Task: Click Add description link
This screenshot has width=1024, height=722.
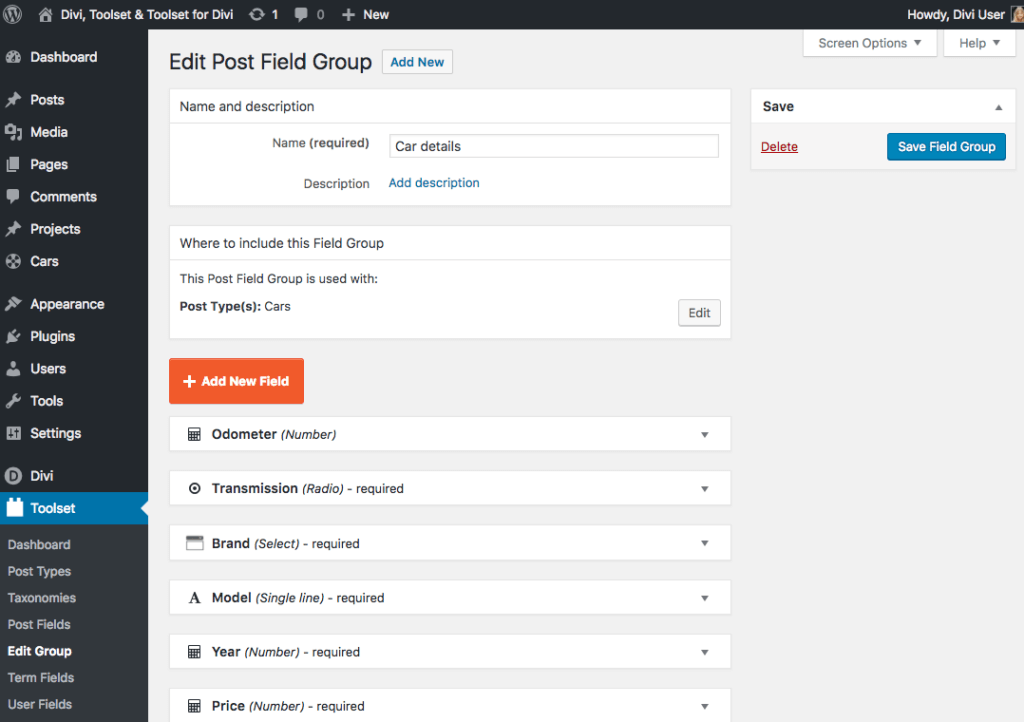Action: (x=434, y=183)
